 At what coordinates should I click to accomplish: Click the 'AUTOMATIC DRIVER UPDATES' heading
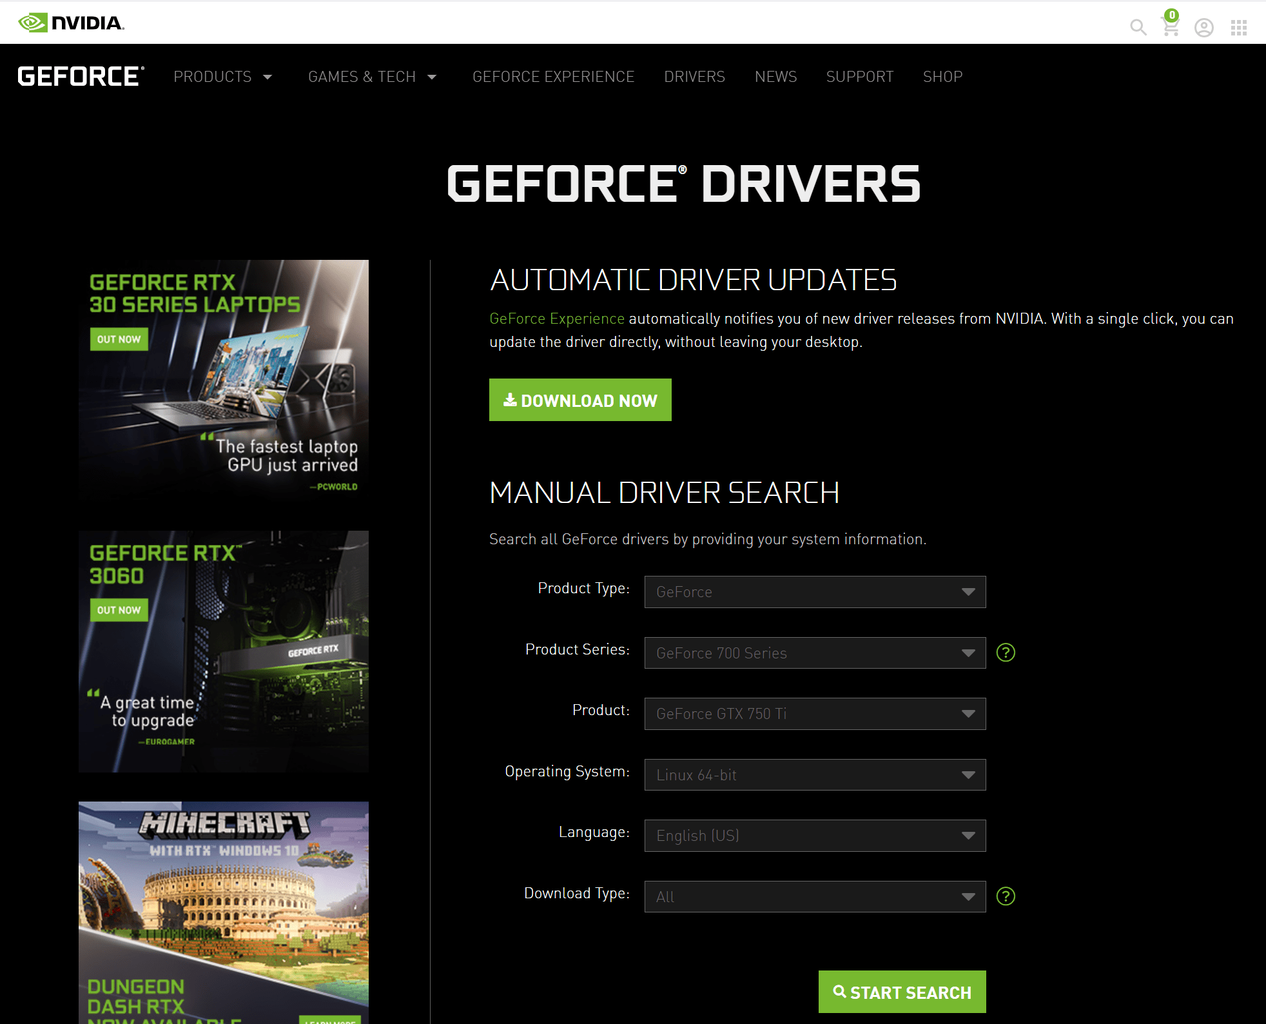coord(693,280)
